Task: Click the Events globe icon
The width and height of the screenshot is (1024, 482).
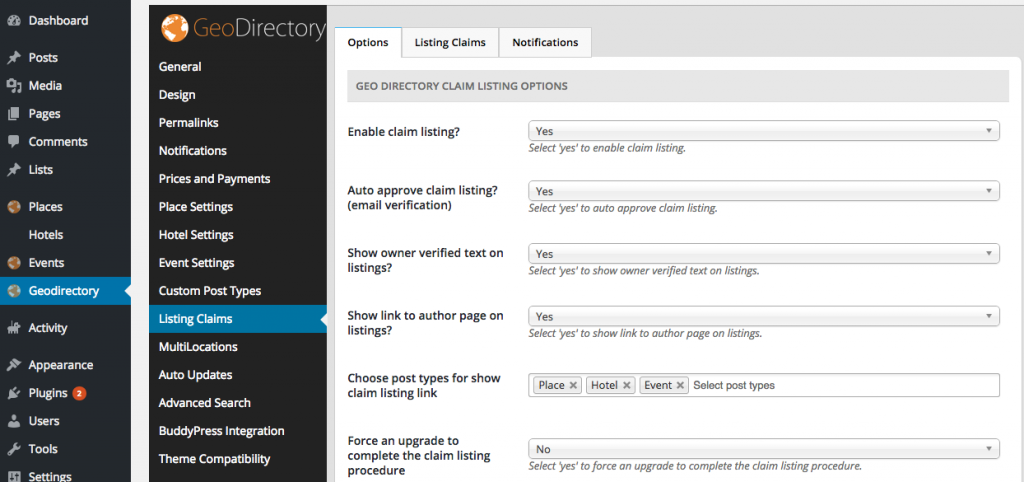Action: click(x=14, y=263)
